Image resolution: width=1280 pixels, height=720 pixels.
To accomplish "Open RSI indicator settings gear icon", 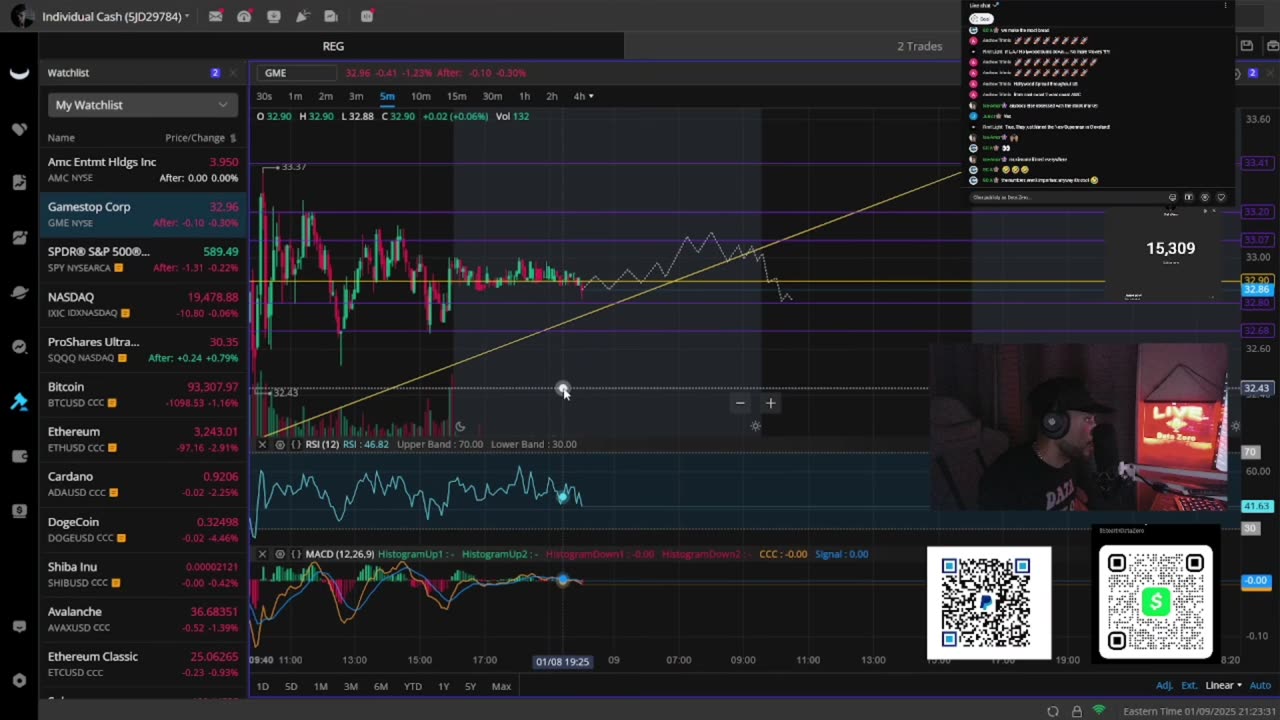I will (x=280, y=444).
